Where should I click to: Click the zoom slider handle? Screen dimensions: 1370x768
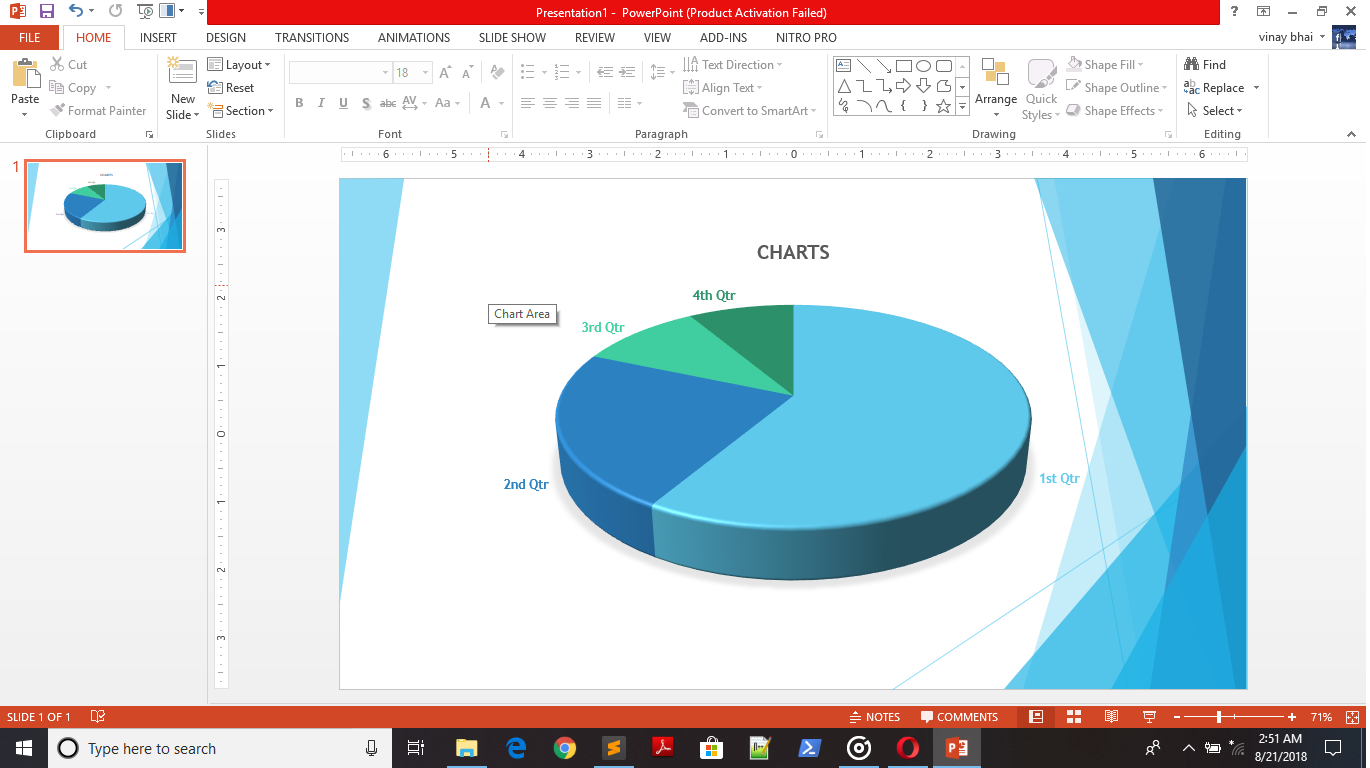tap(1218, 717)
